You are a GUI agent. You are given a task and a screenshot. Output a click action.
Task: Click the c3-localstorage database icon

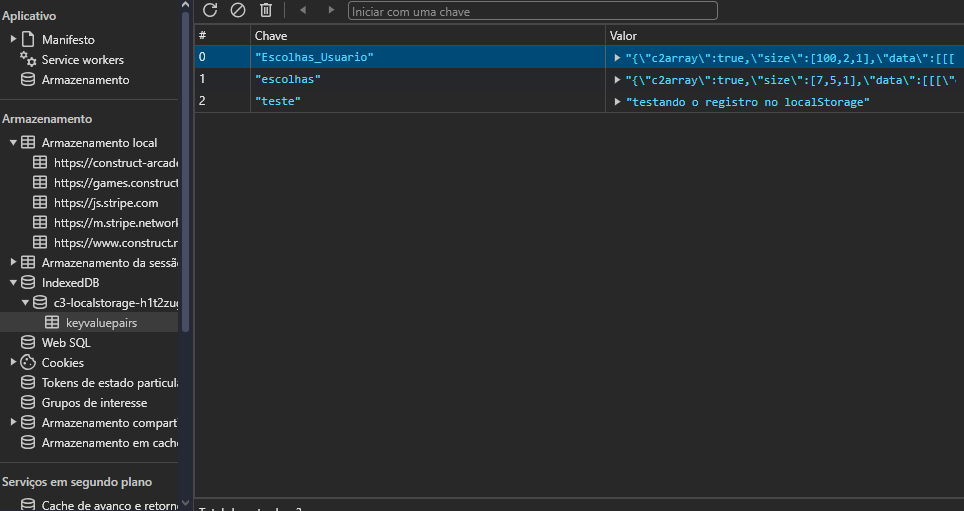click(40, 302)
